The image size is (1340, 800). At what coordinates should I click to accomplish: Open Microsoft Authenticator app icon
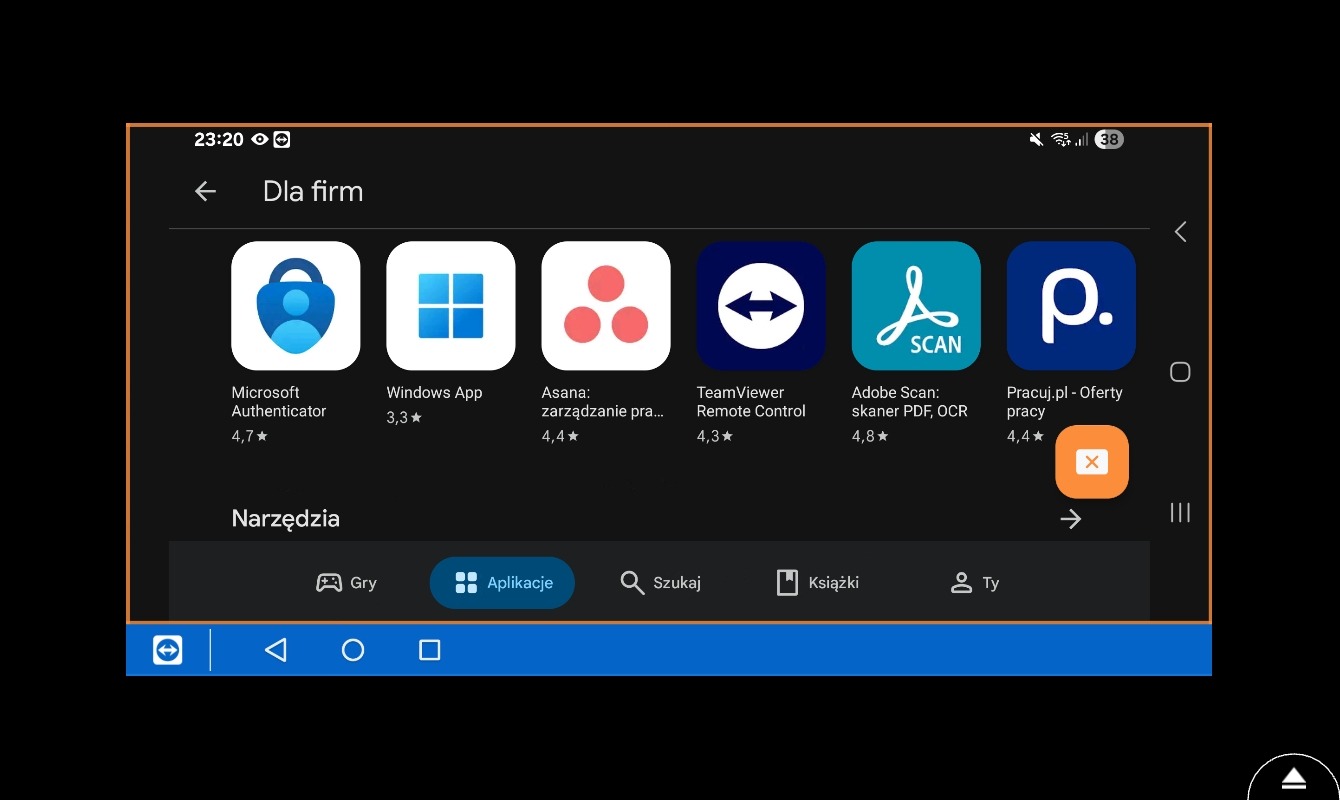pyautogui.click(x=295, y=306)
